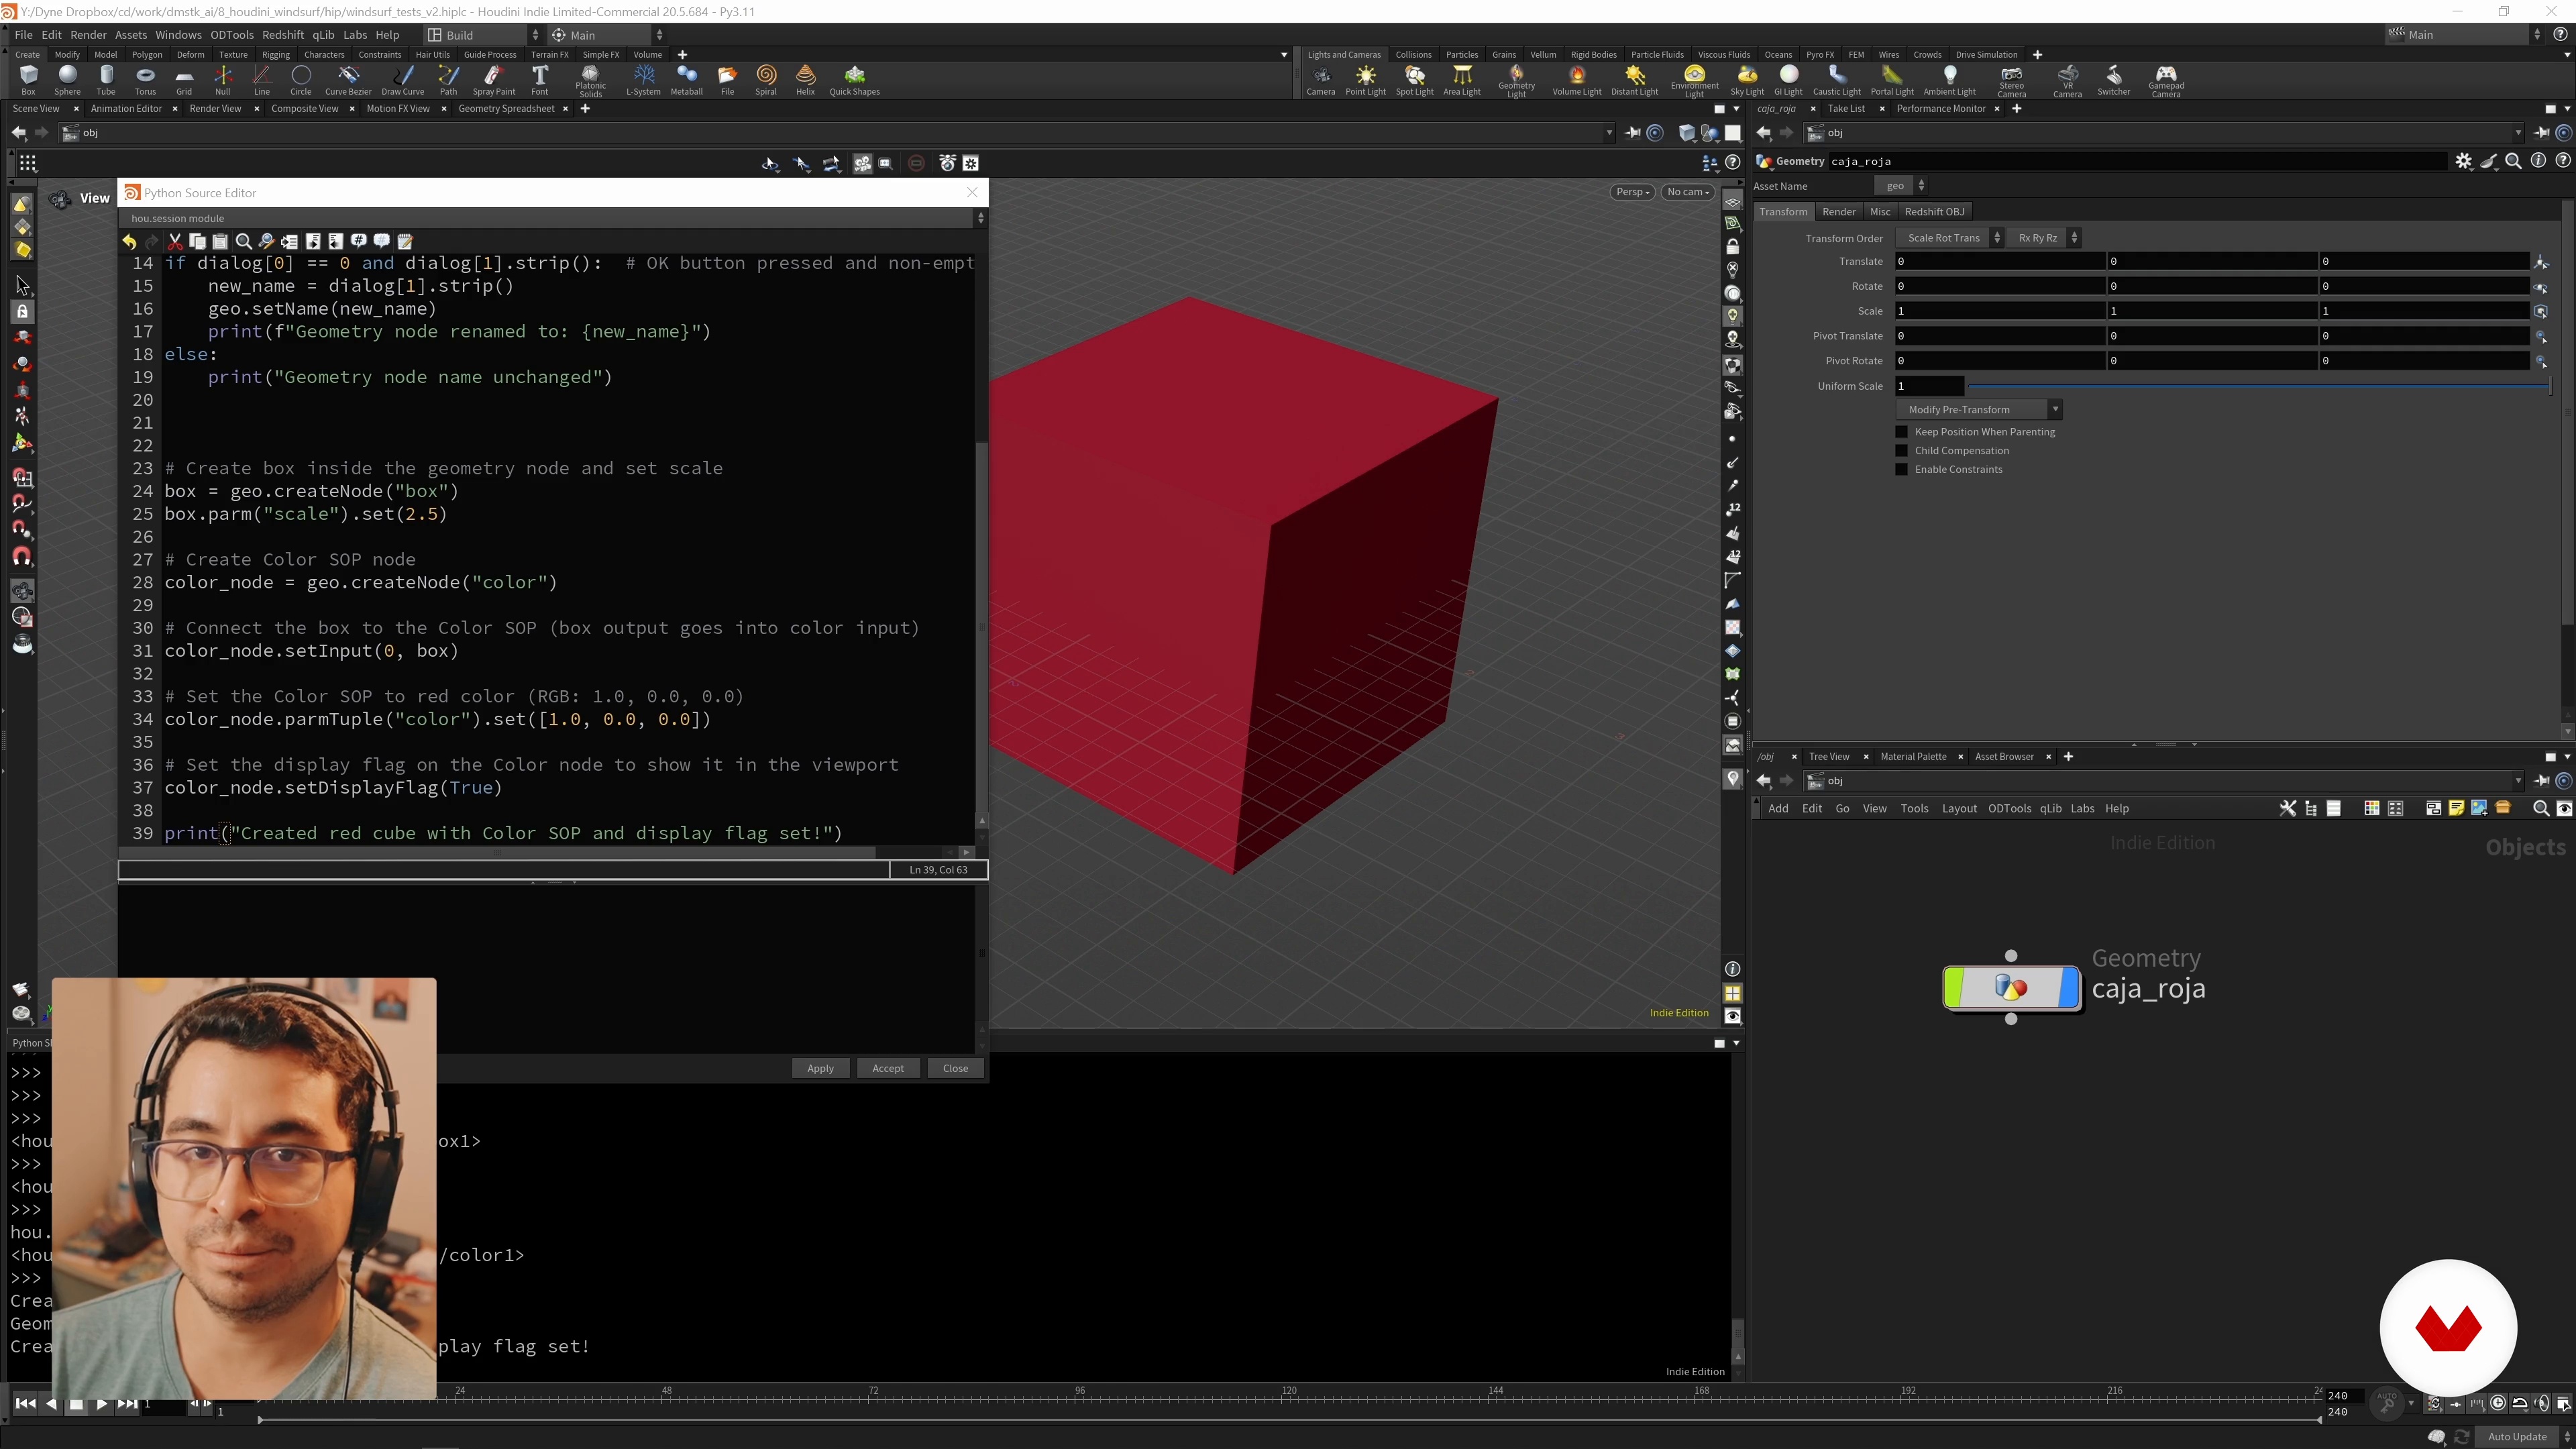This screenshot has width=2576, height=1449.
Task: Click undo icon in Python Source Editor
Action: click(x=129, y=242)
